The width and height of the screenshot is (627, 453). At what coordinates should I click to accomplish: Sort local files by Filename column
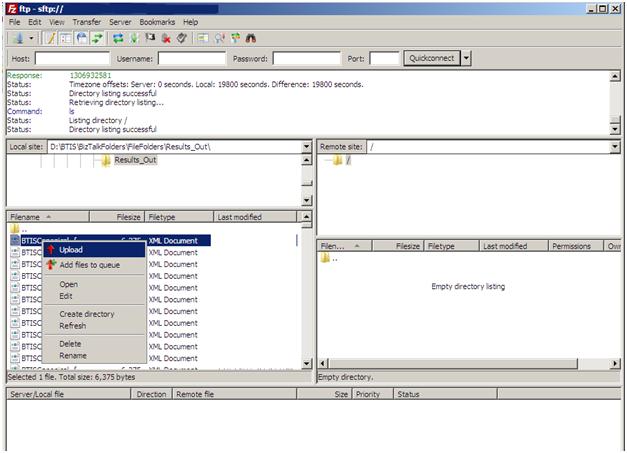[x=48, y=217]
